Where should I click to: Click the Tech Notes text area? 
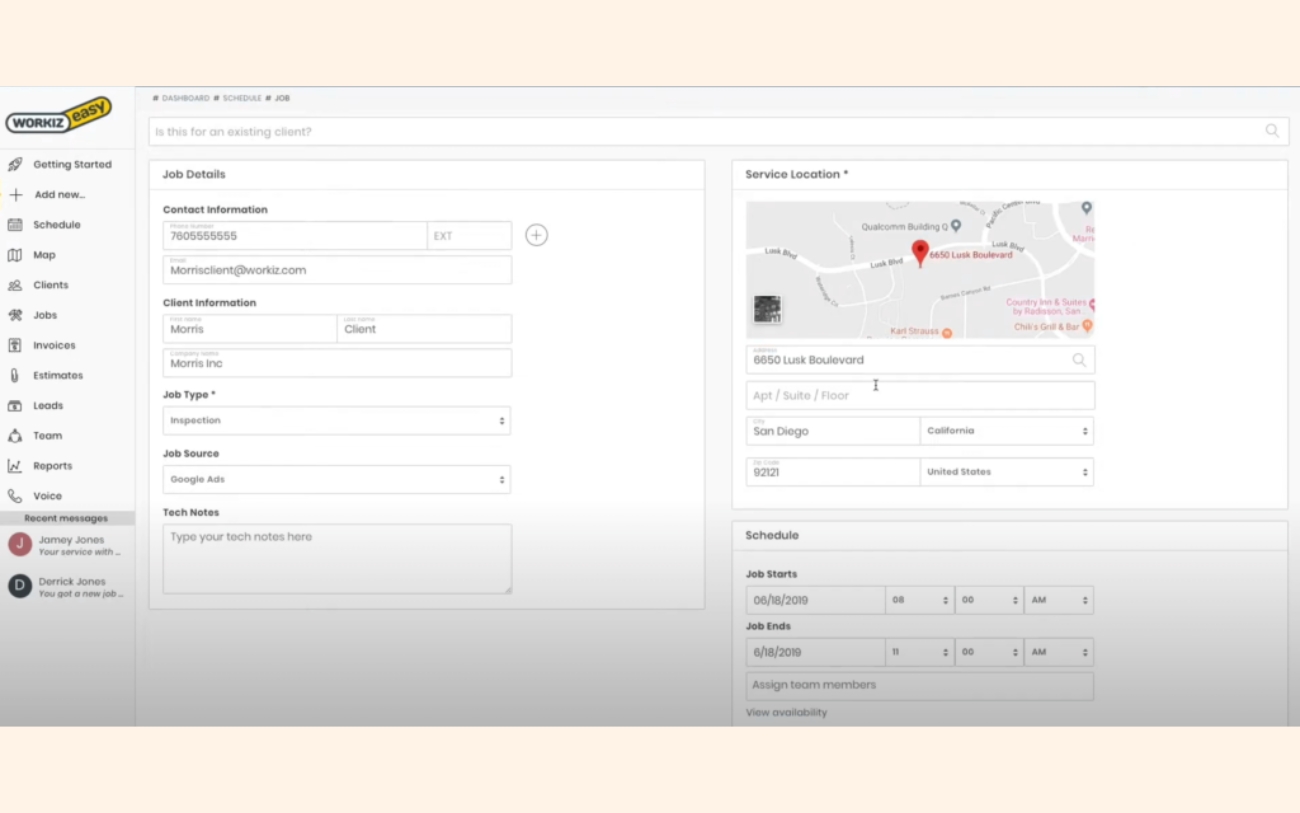tap(337, 559)
